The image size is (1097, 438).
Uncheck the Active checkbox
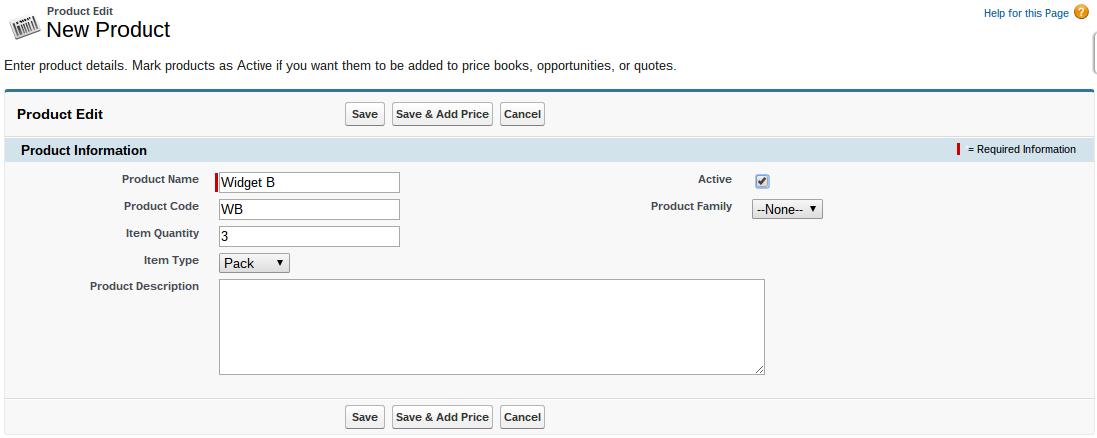point(762,181)
